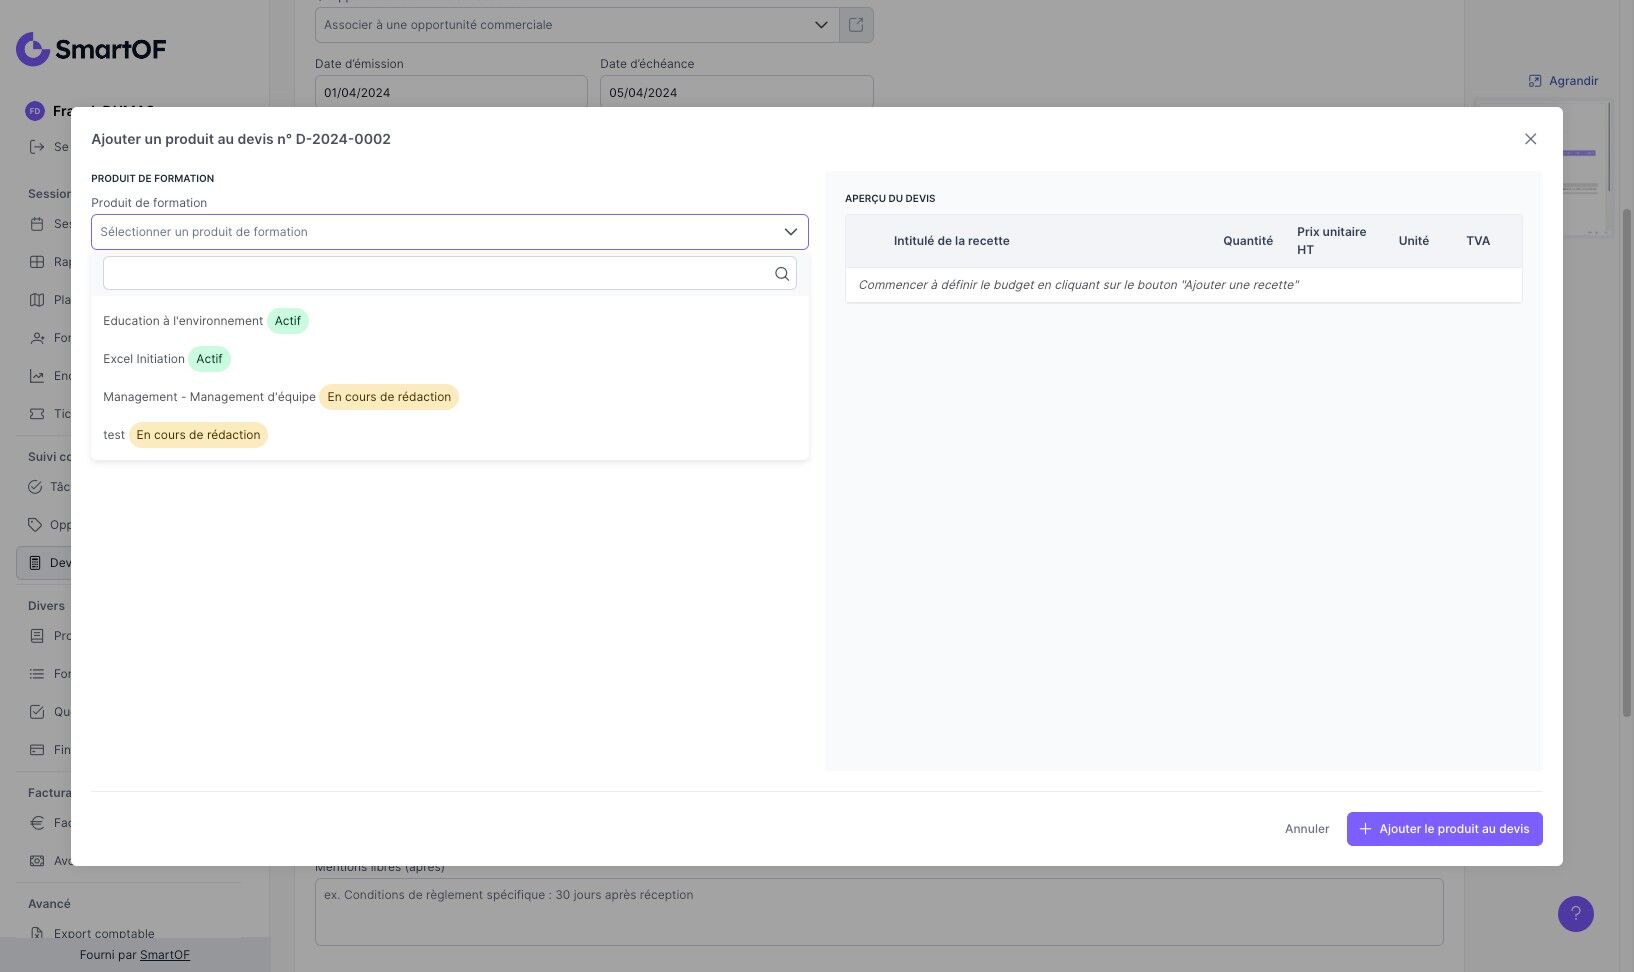Viewport: 1634px width, 972px height.
Task: Click the 'Date d'émission' field 01/04/2024
Action: coord(451,92)
